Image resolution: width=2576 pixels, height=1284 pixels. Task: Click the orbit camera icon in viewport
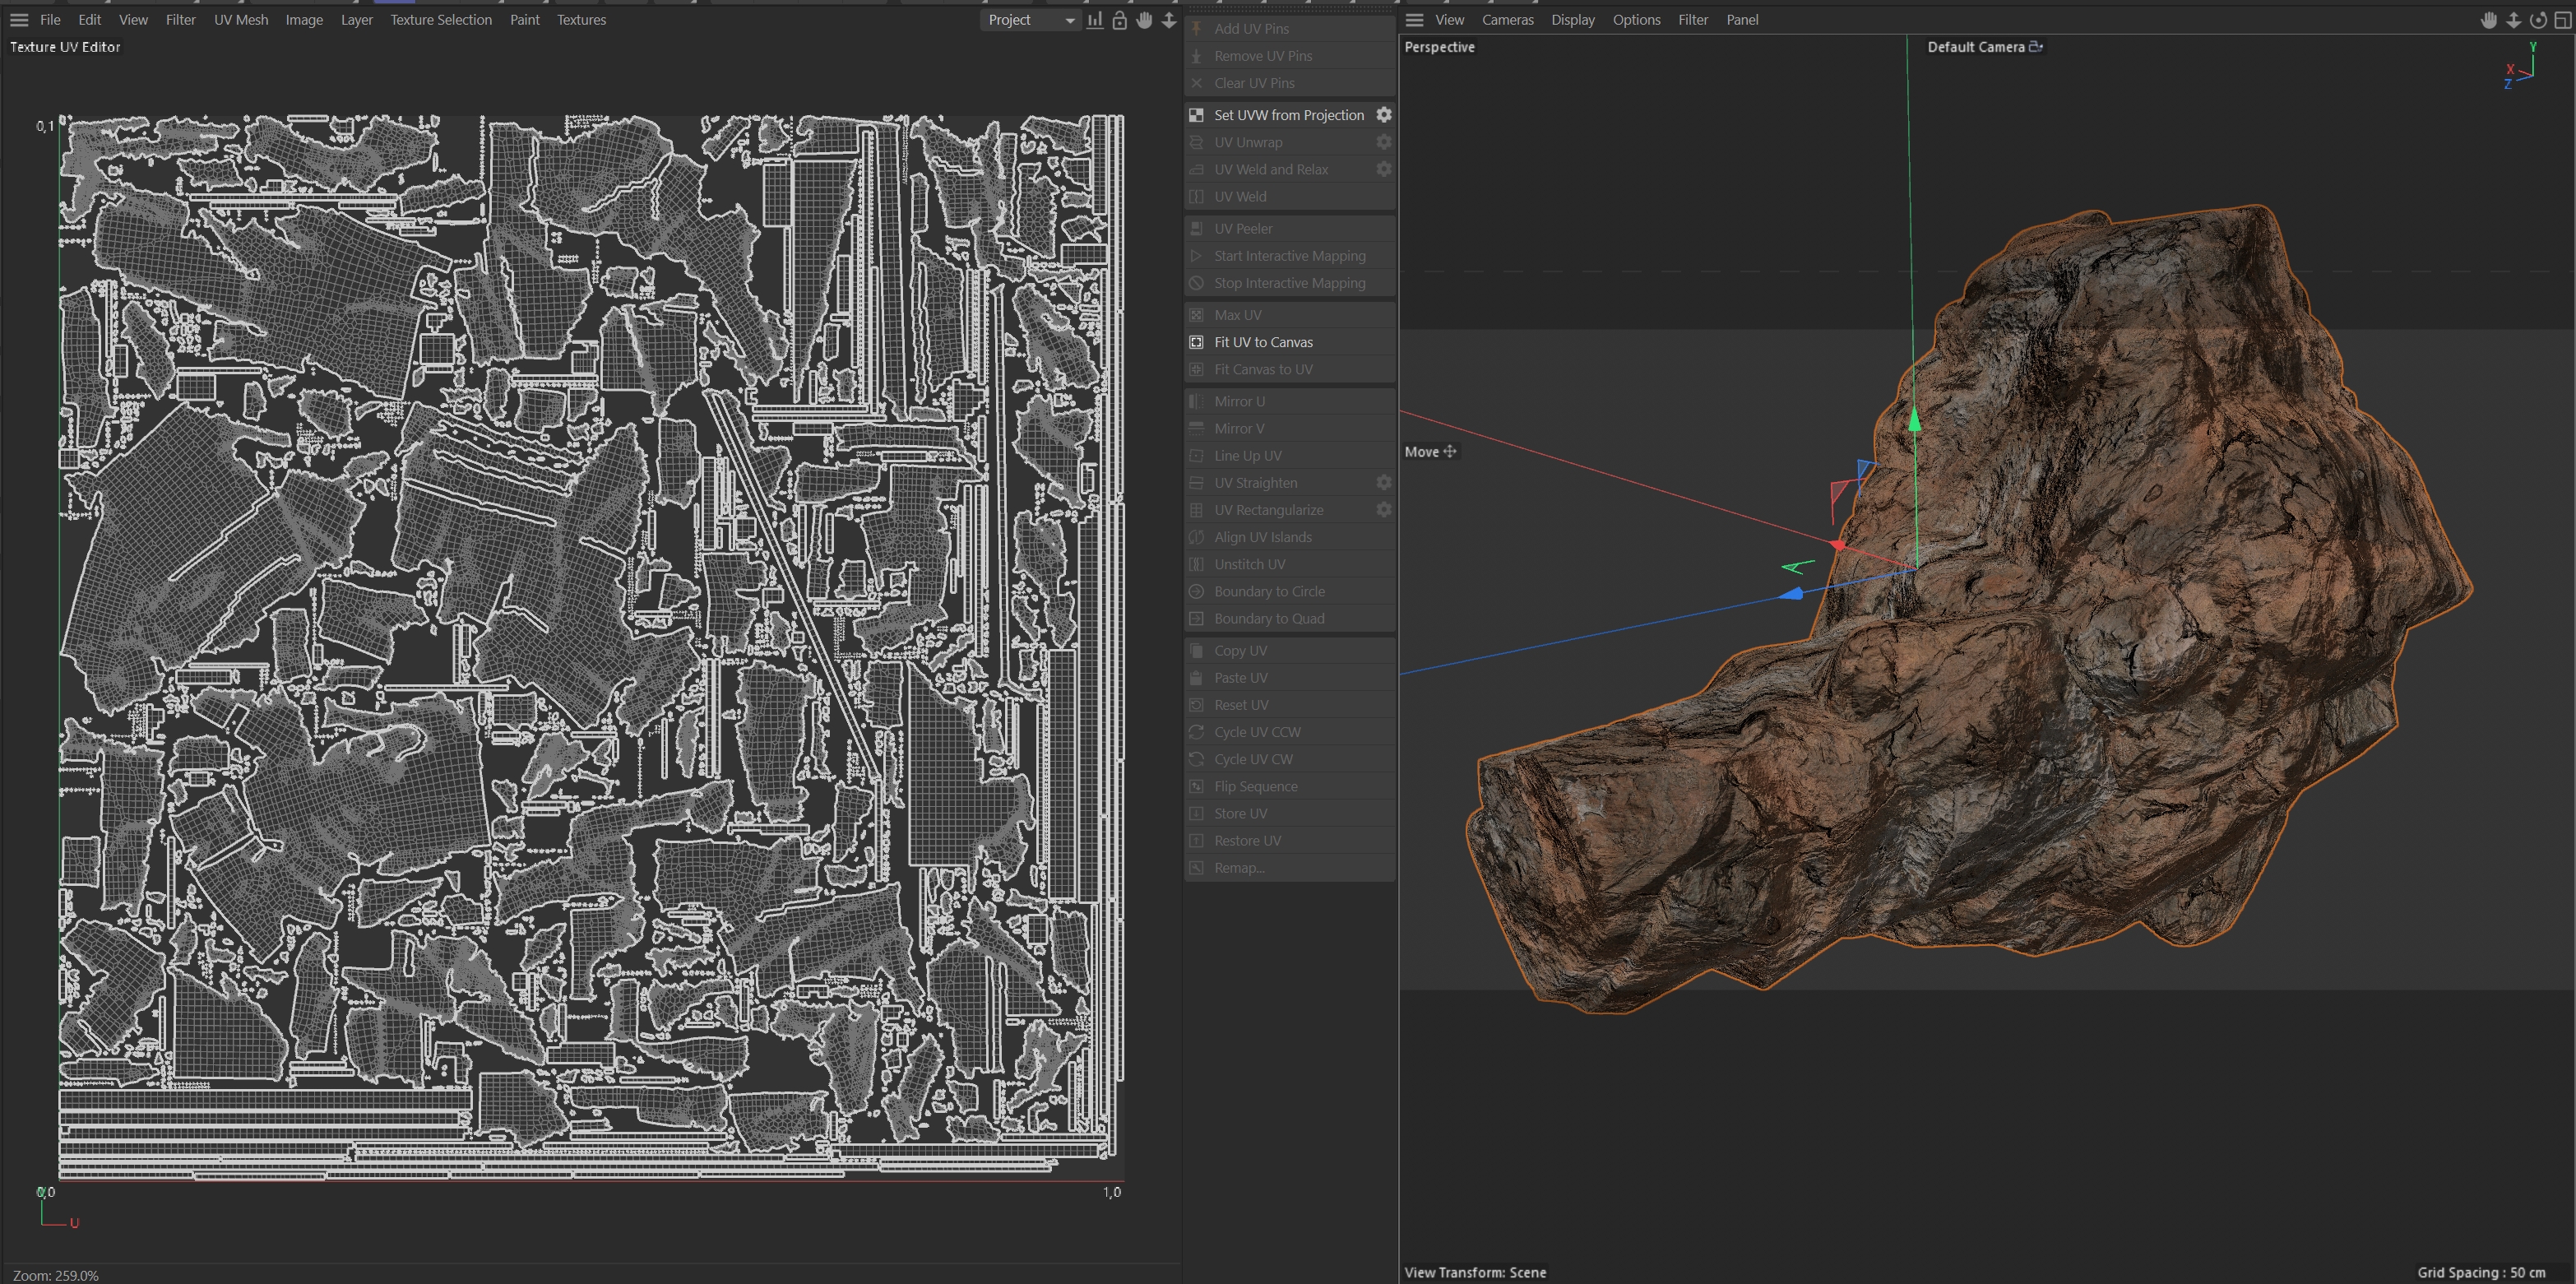click(x=2538, y=20)
